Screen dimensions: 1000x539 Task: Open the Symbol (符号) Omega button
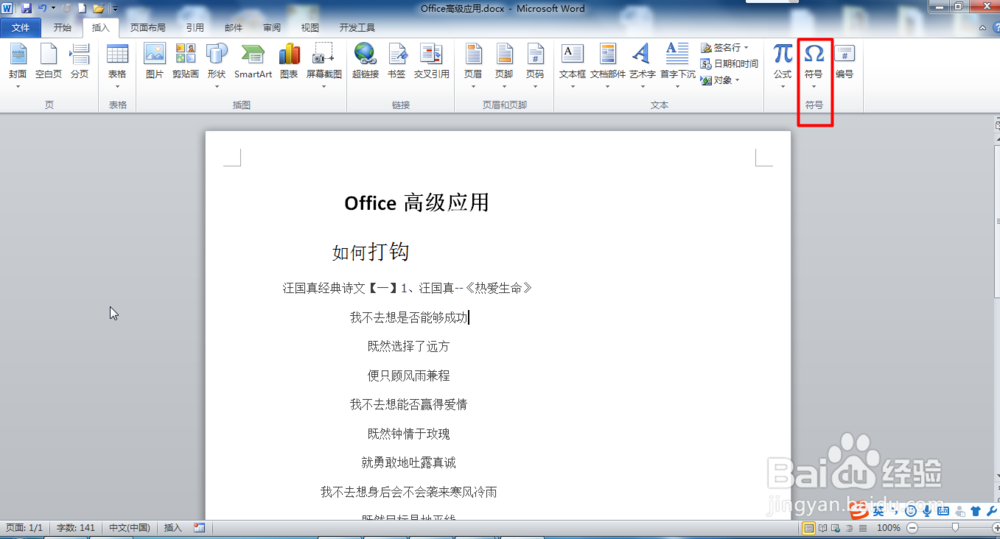point(814,61)
